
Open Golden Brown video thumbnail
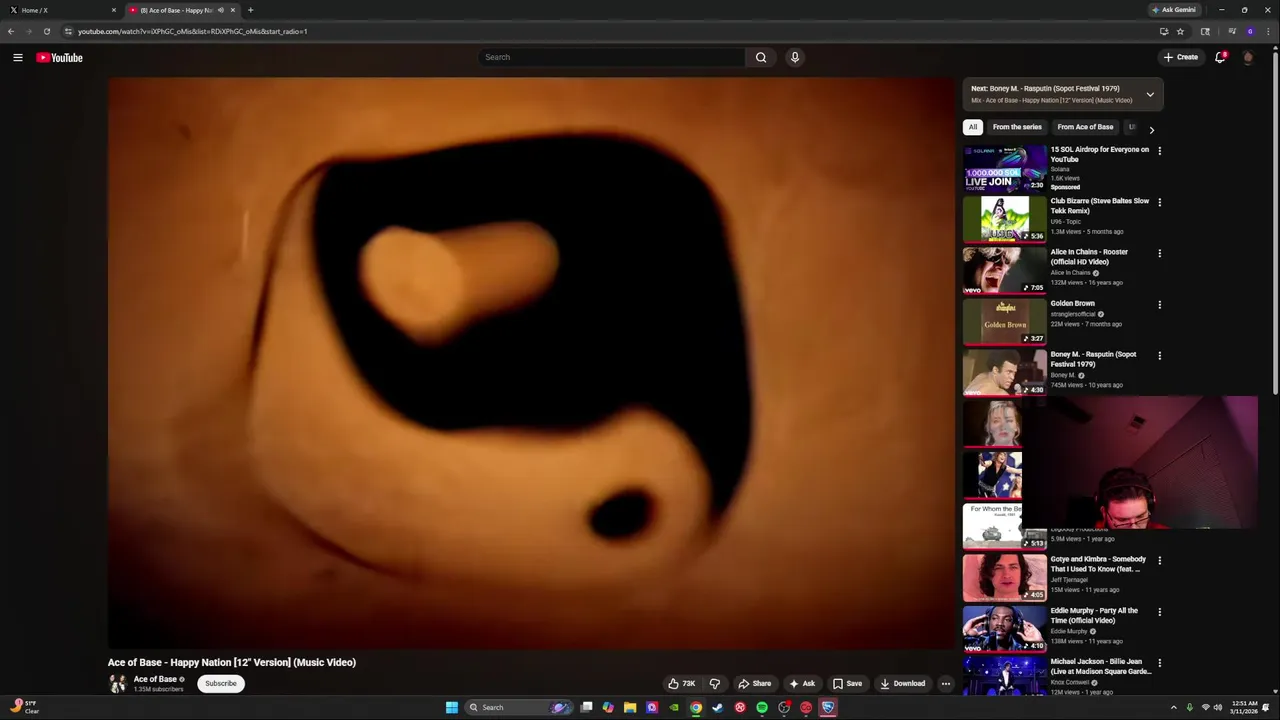click(1004, 321)
